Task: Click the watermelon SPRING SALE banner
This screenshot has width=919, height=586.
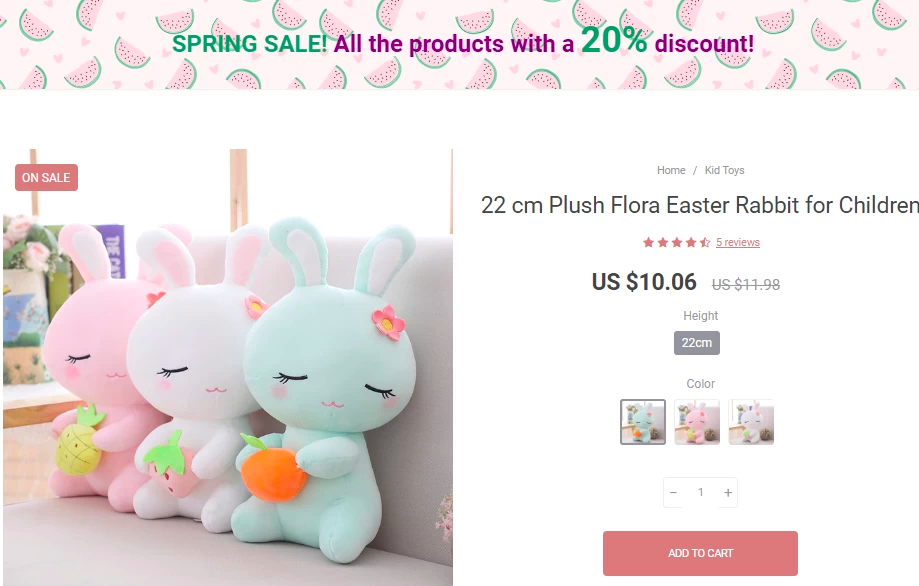Action: pos(459,44)
